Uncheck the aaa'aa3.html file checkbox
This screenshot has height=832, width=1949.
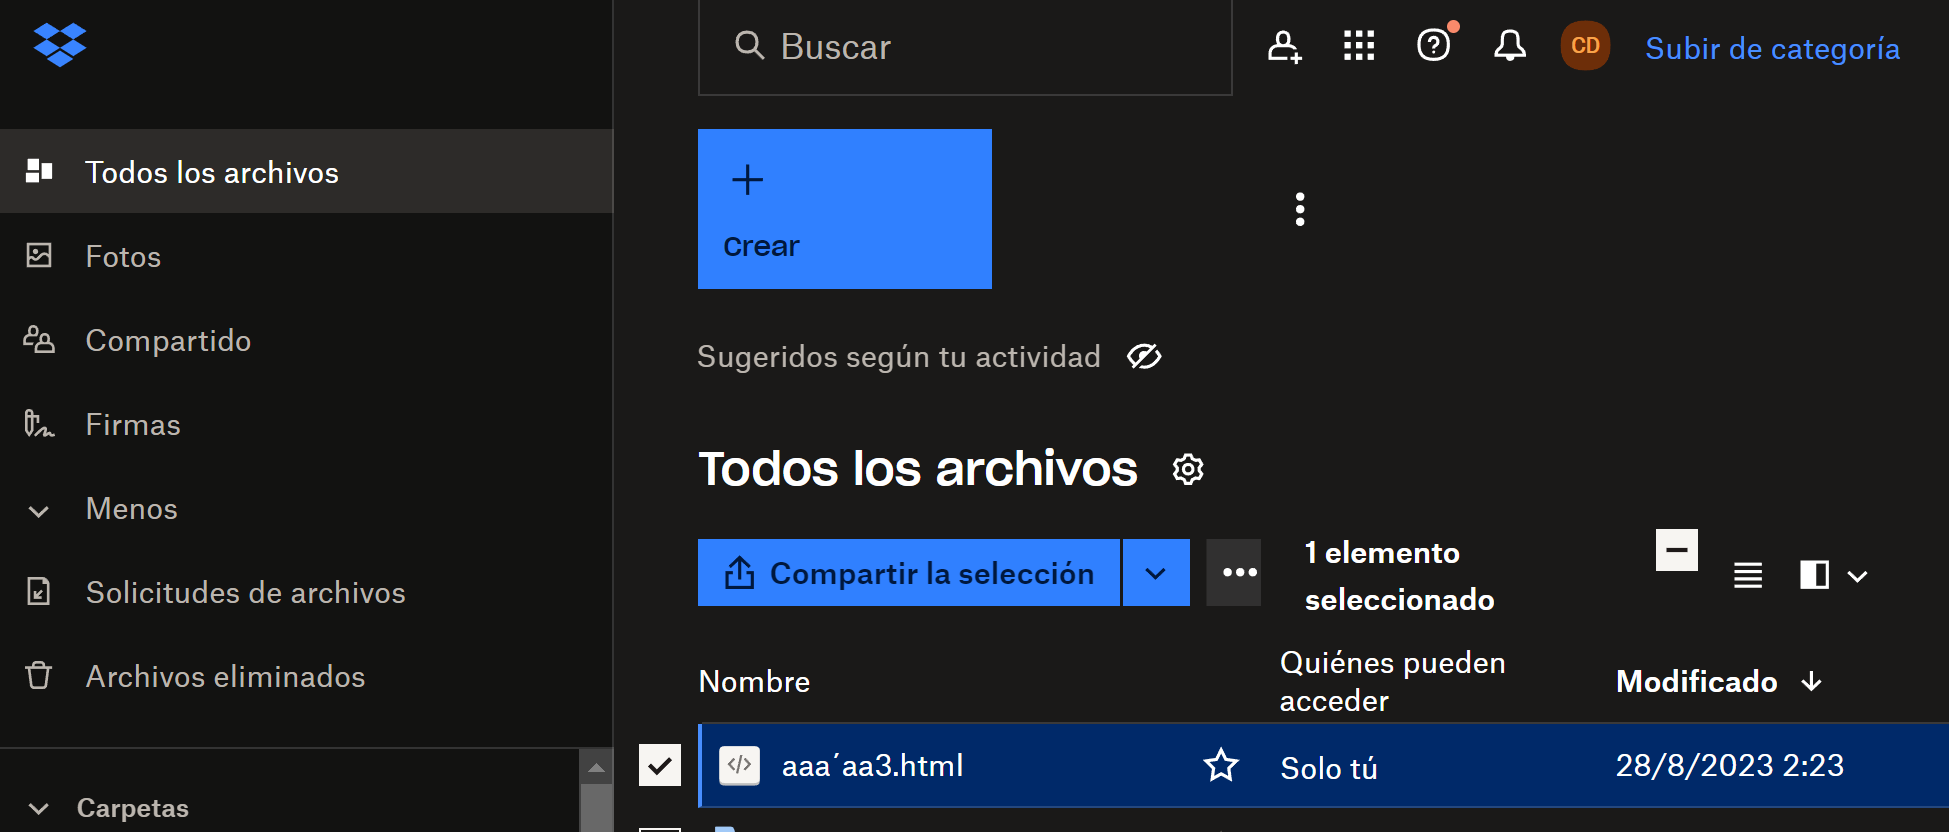660,766
